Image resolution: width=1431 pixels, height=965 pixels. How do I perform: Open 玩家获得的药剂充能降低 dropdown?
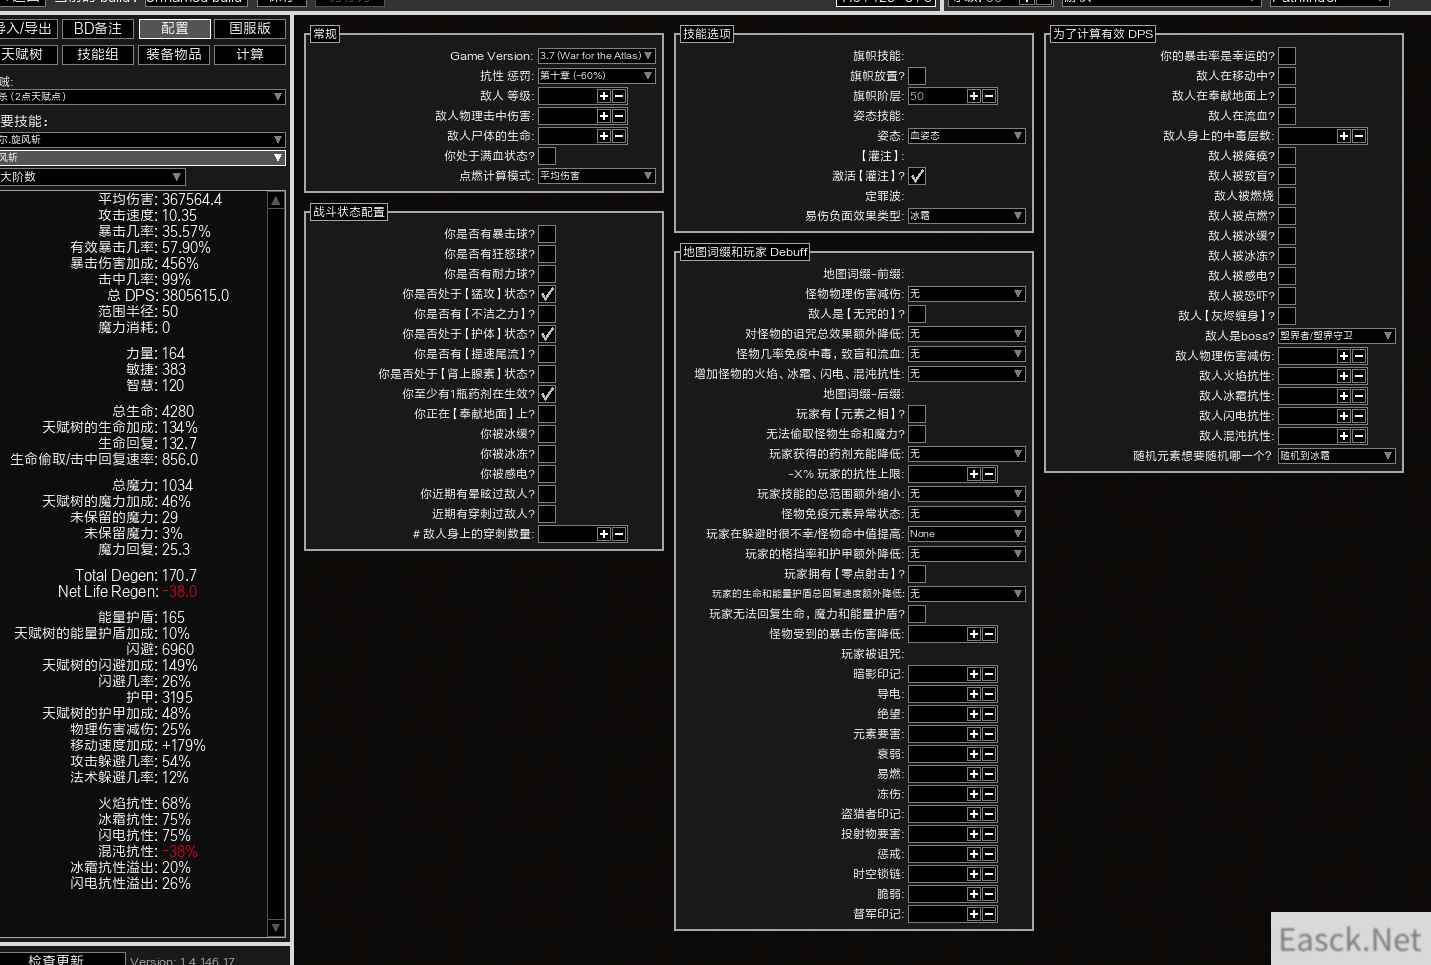point(967,454)
